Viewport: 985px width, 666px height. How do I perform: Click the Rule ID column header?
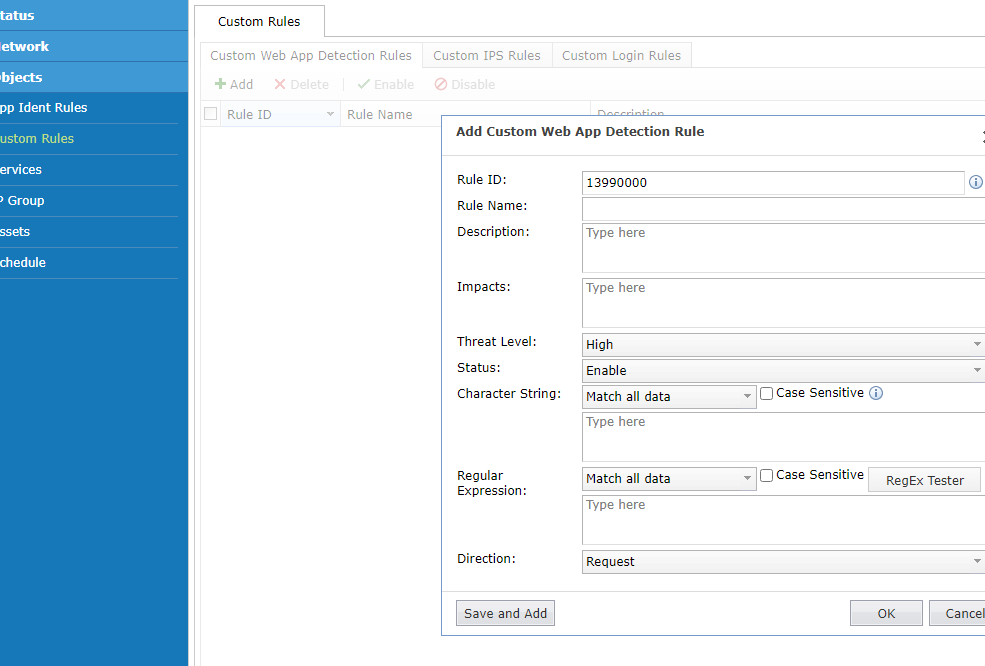coord(280,114)
